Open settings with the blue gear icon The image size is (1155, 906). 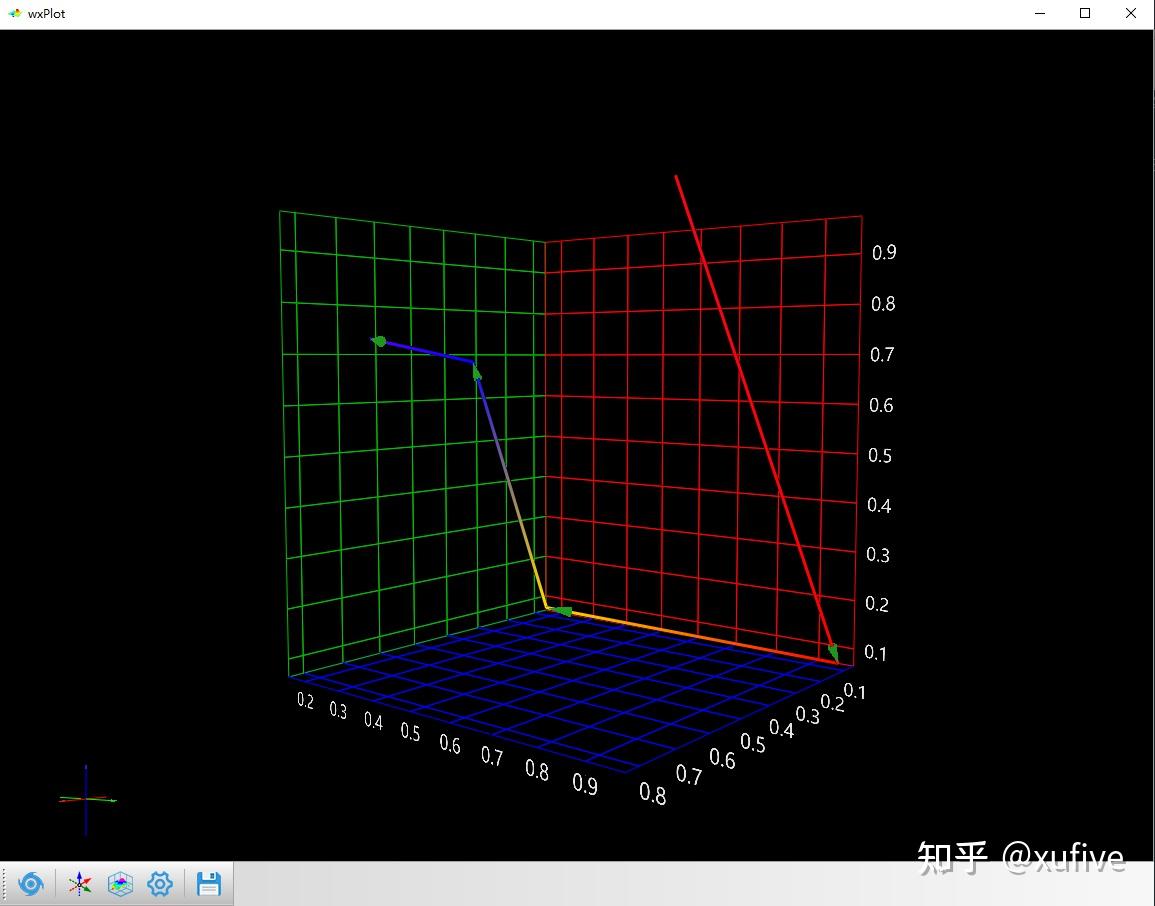coord(160,883)
